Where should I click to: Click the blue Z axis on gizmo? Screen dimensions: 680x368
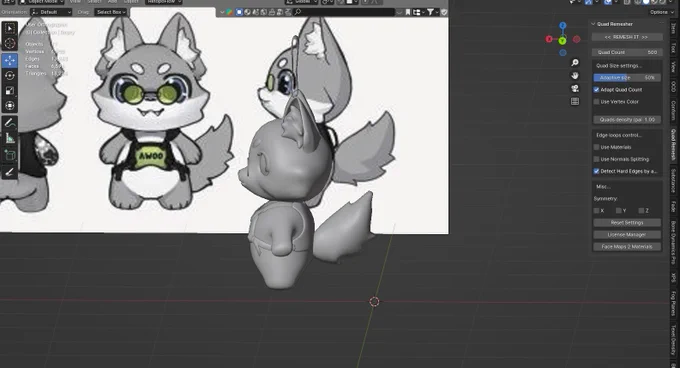[x=562, y=26]
